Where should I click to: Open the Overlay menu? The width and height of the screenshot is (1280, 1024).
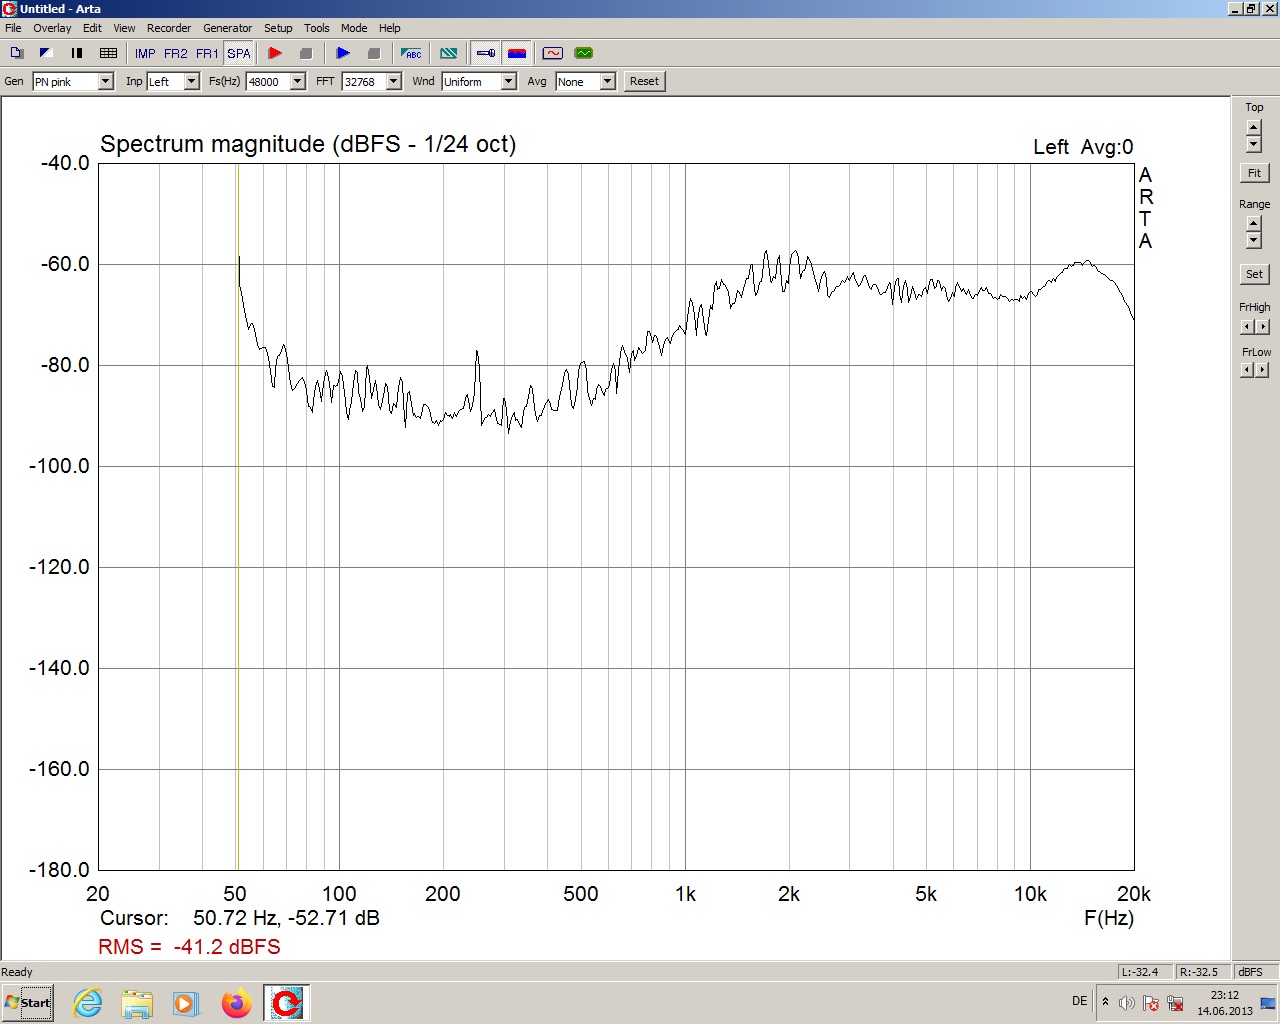click(x=52, y=28)
